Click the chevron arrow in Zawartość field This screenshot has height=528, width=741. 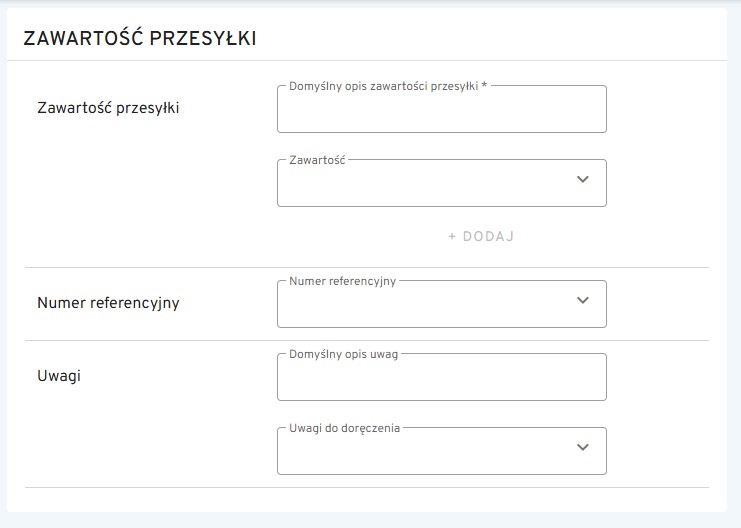click(583, 180)
